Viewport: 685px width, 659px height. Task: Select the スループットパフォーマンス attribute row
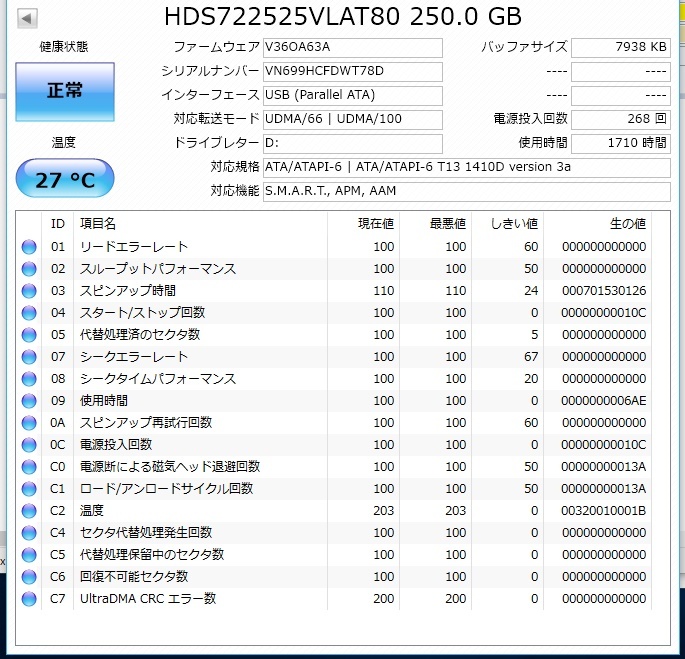(335, 269)
